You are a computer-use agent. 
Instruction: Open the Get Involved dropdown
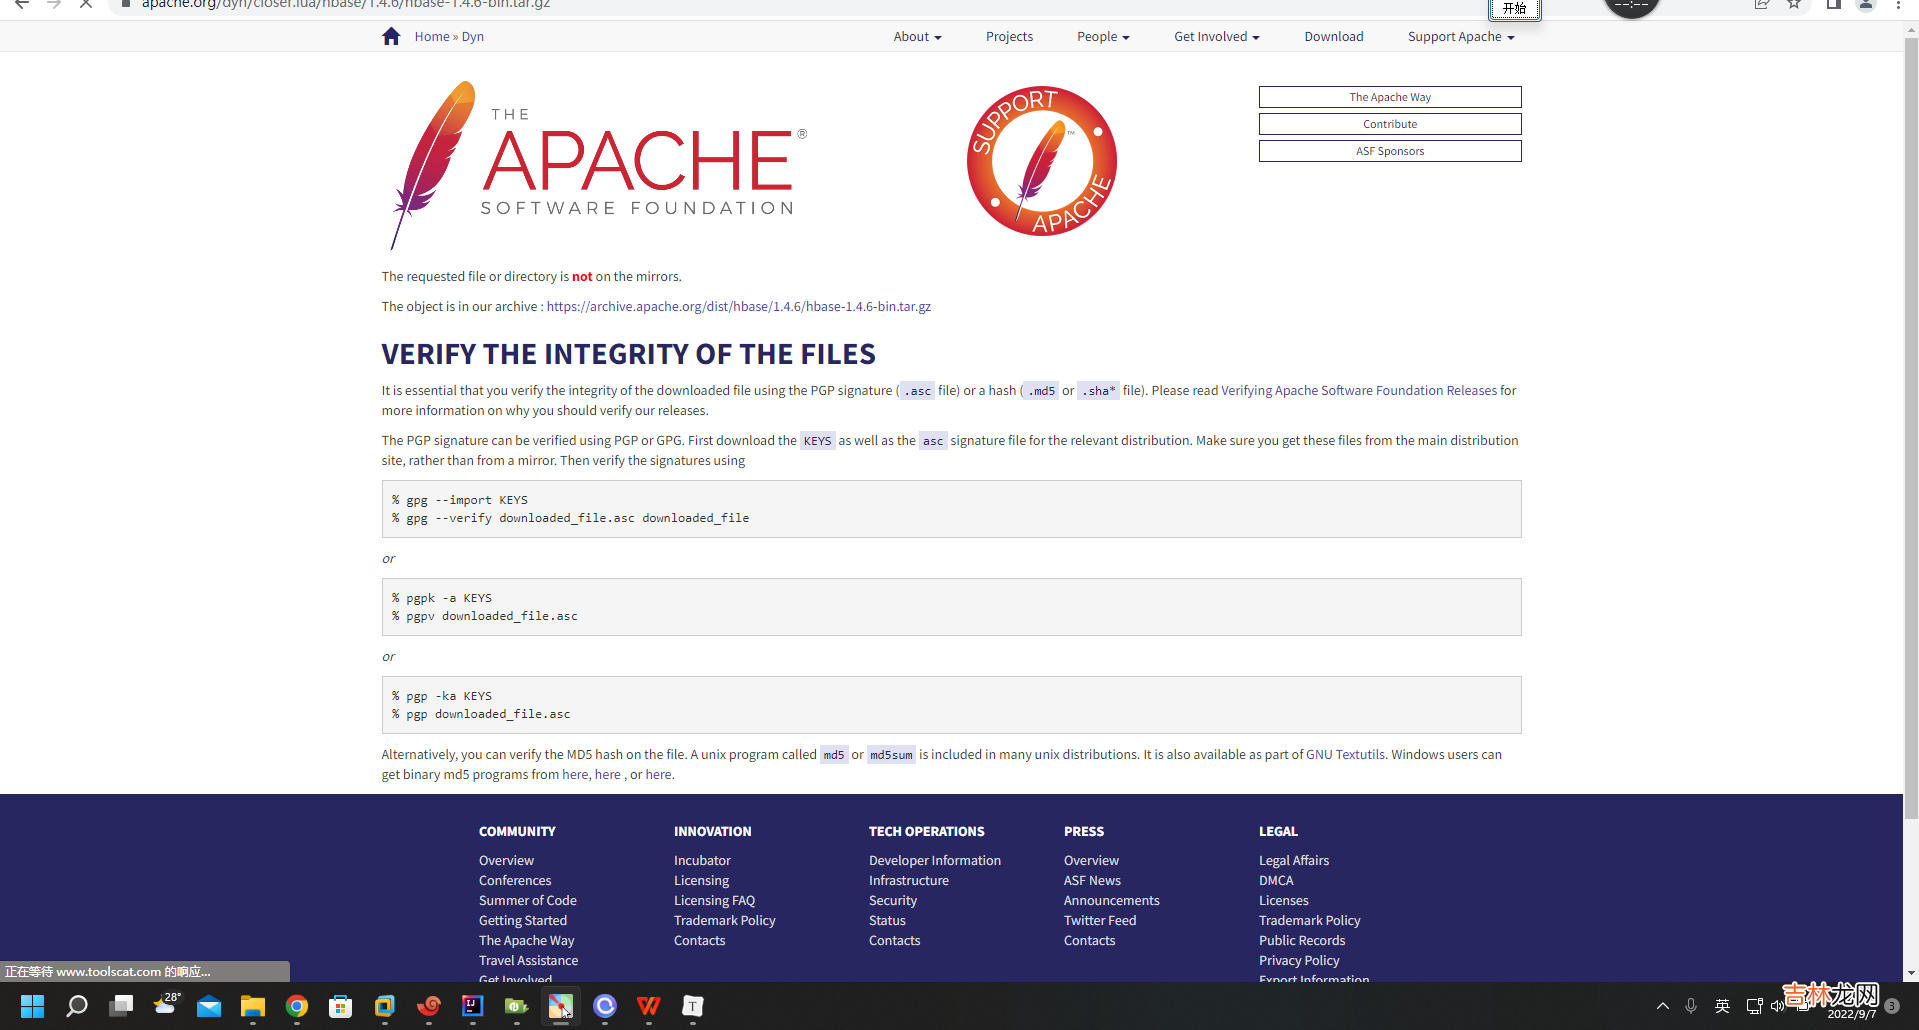pyautogui.click(x=1216, y=37)
